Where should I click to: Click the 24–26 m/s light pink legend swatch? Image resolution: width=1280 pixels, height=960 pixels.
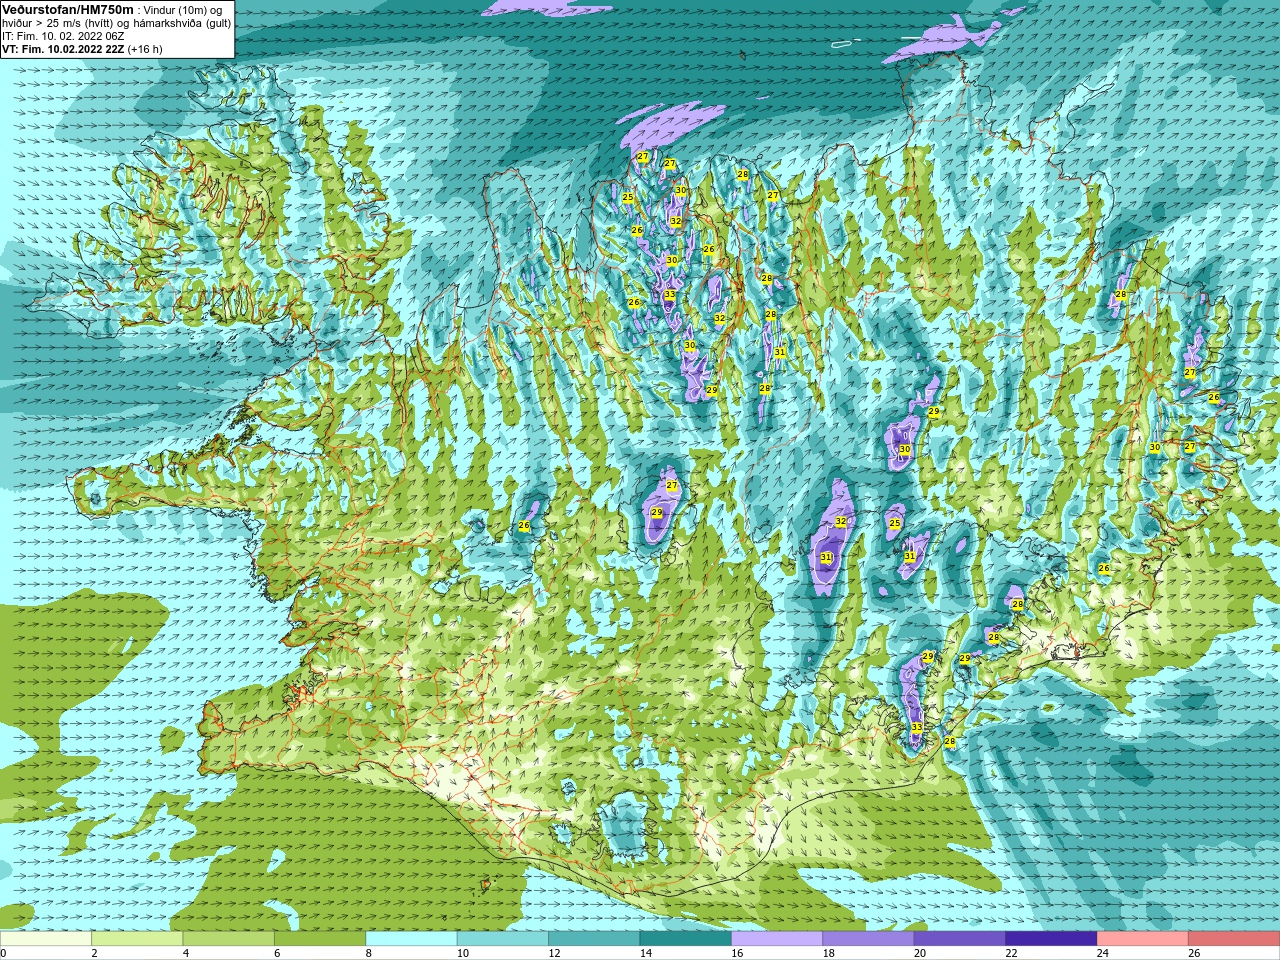(1142, 939)
